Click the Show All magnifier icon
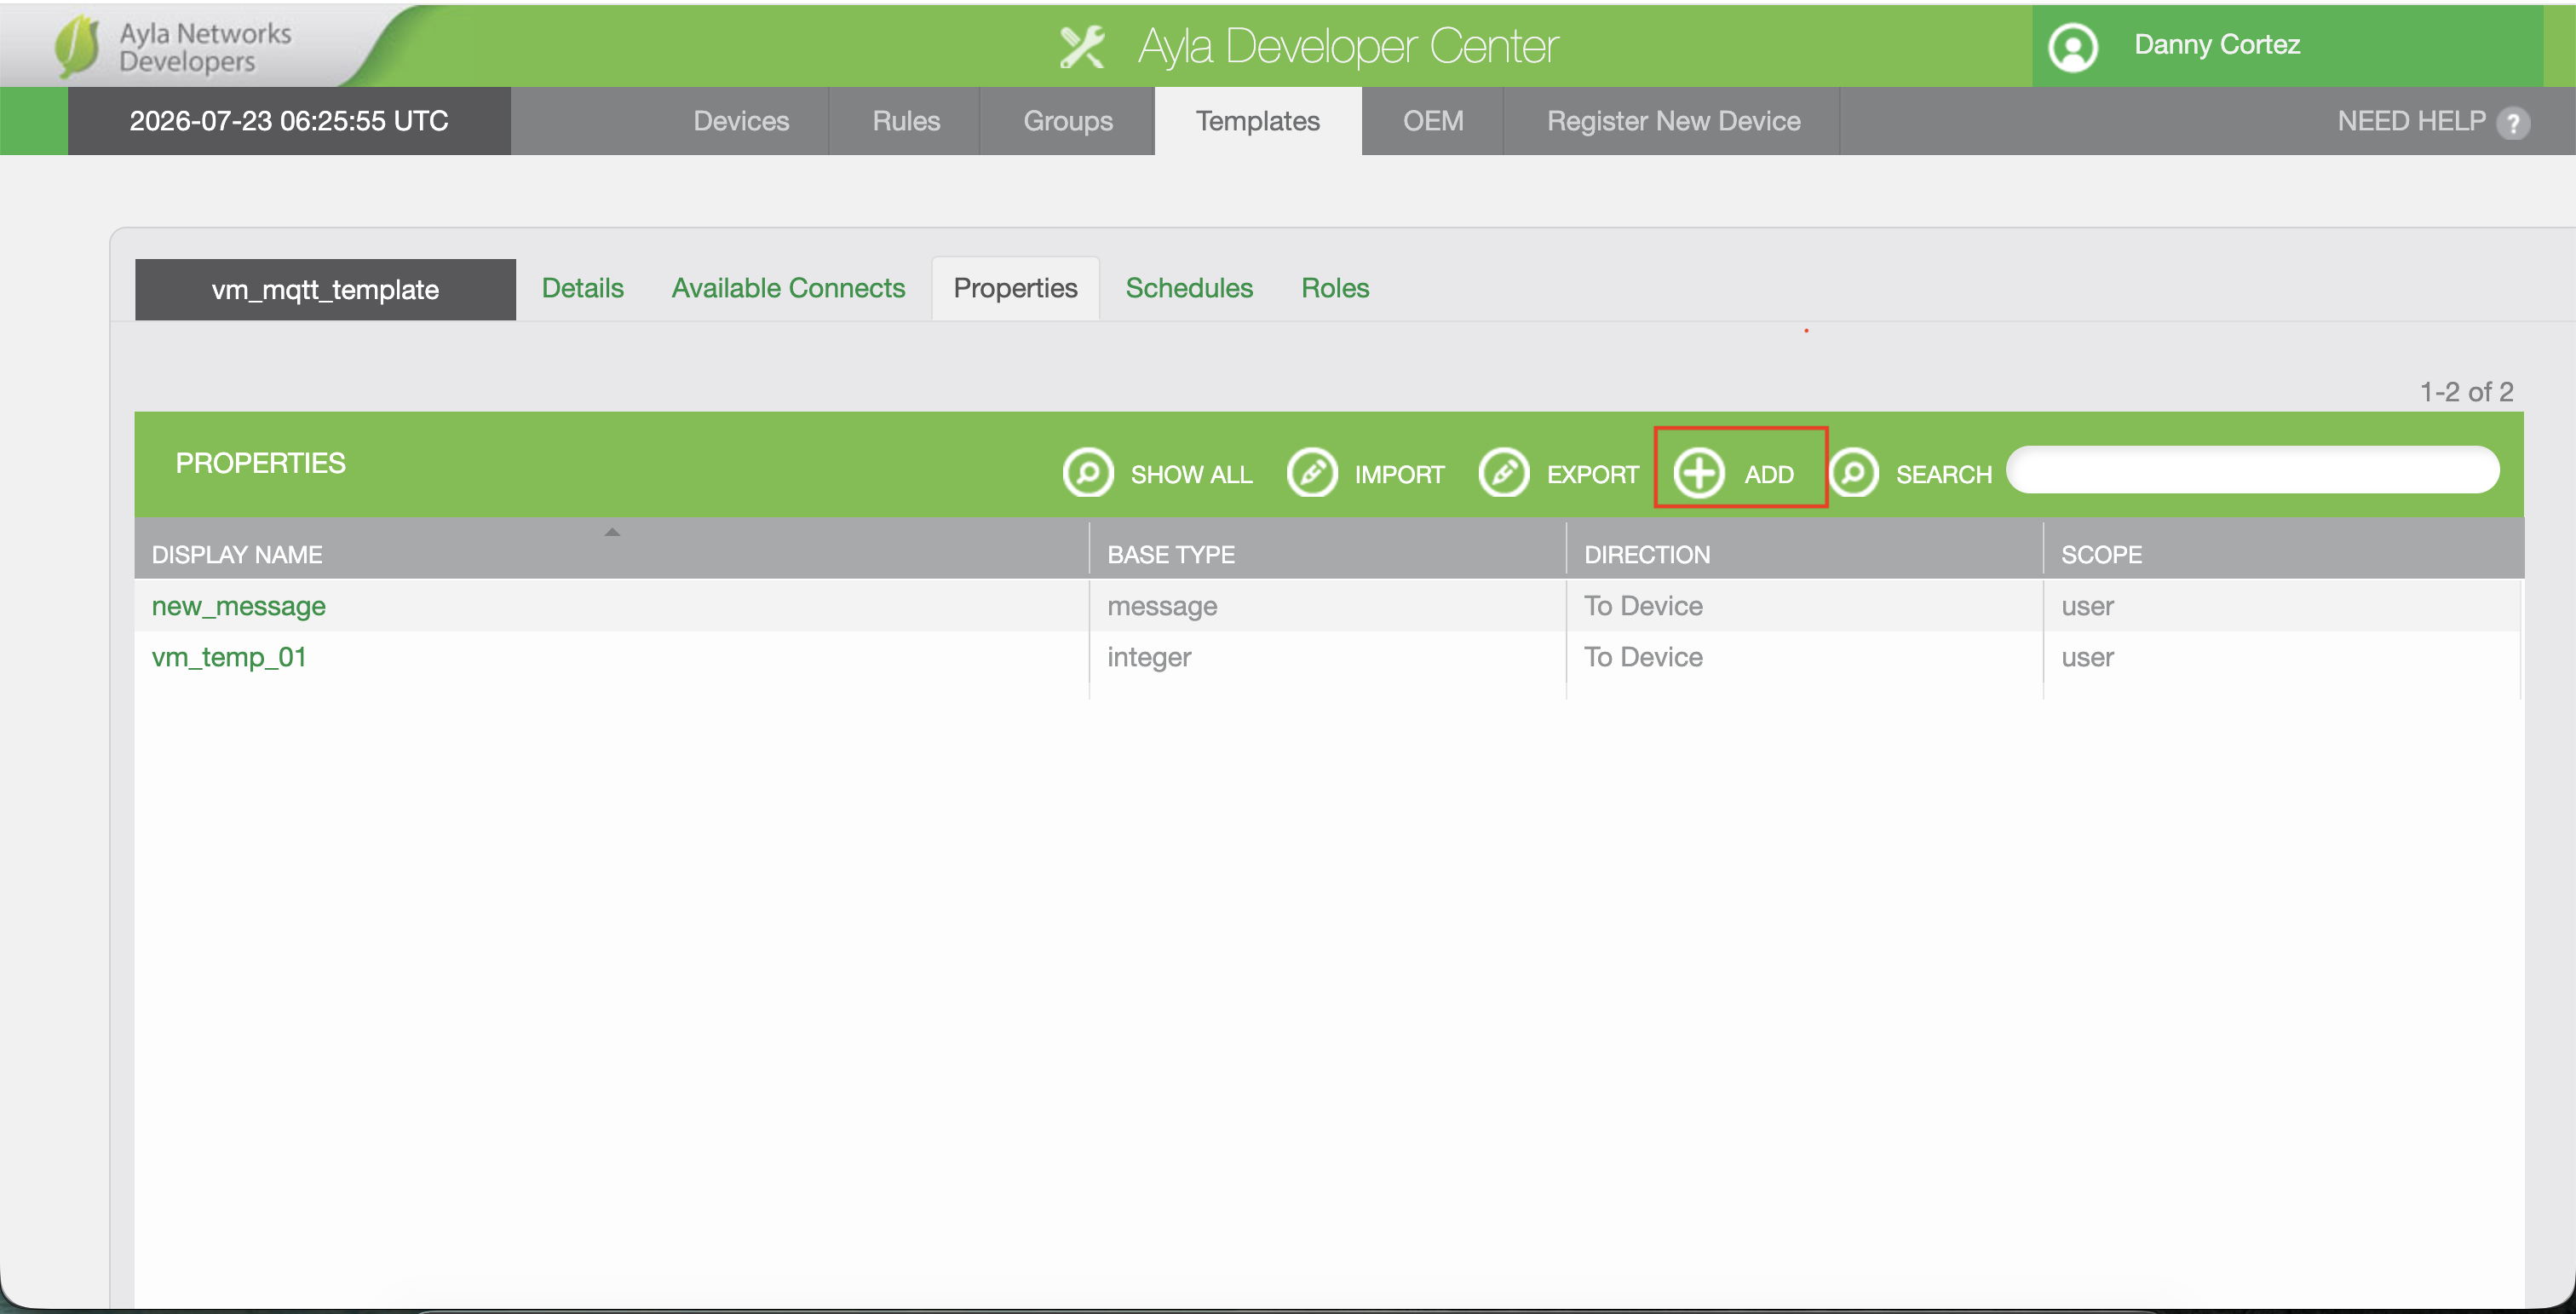This screenshot has width=2576, height=1314. [x=1088, y=472]
